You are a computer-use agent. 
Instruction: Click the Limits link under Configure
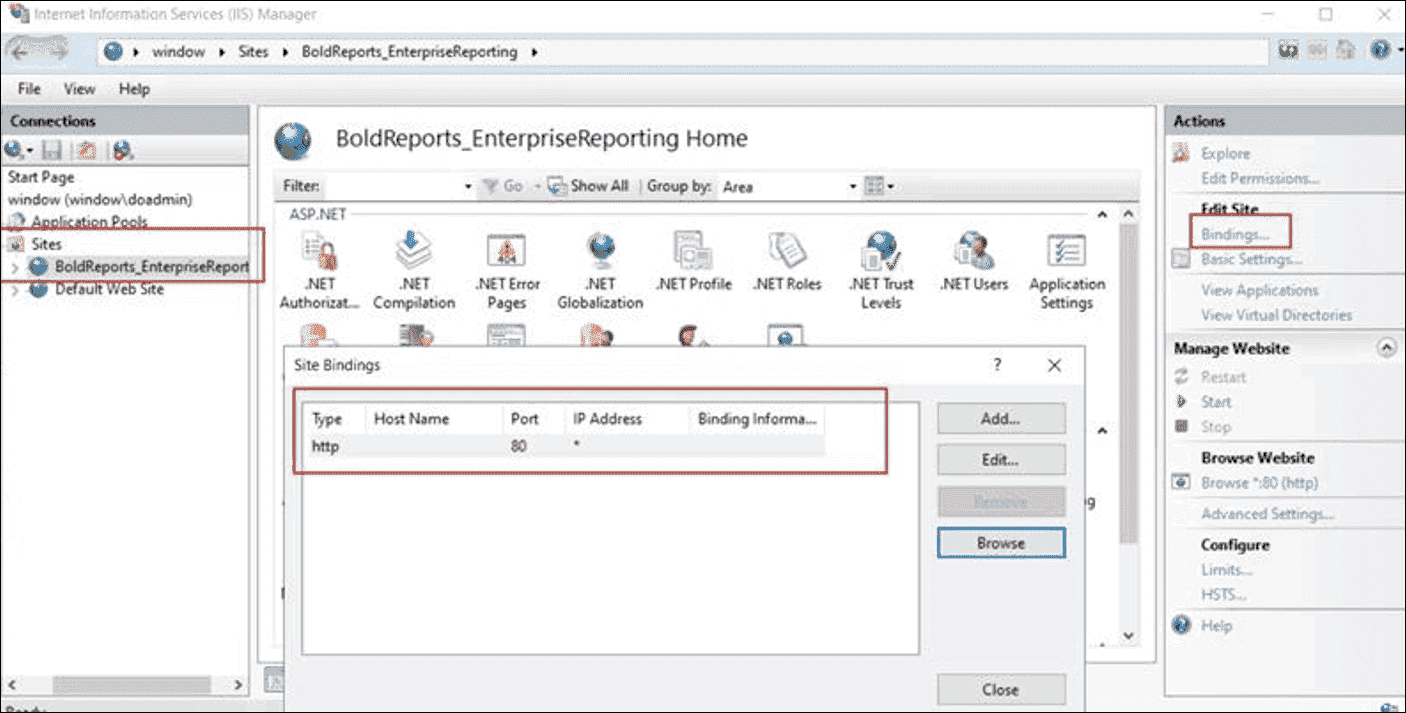1227,570
